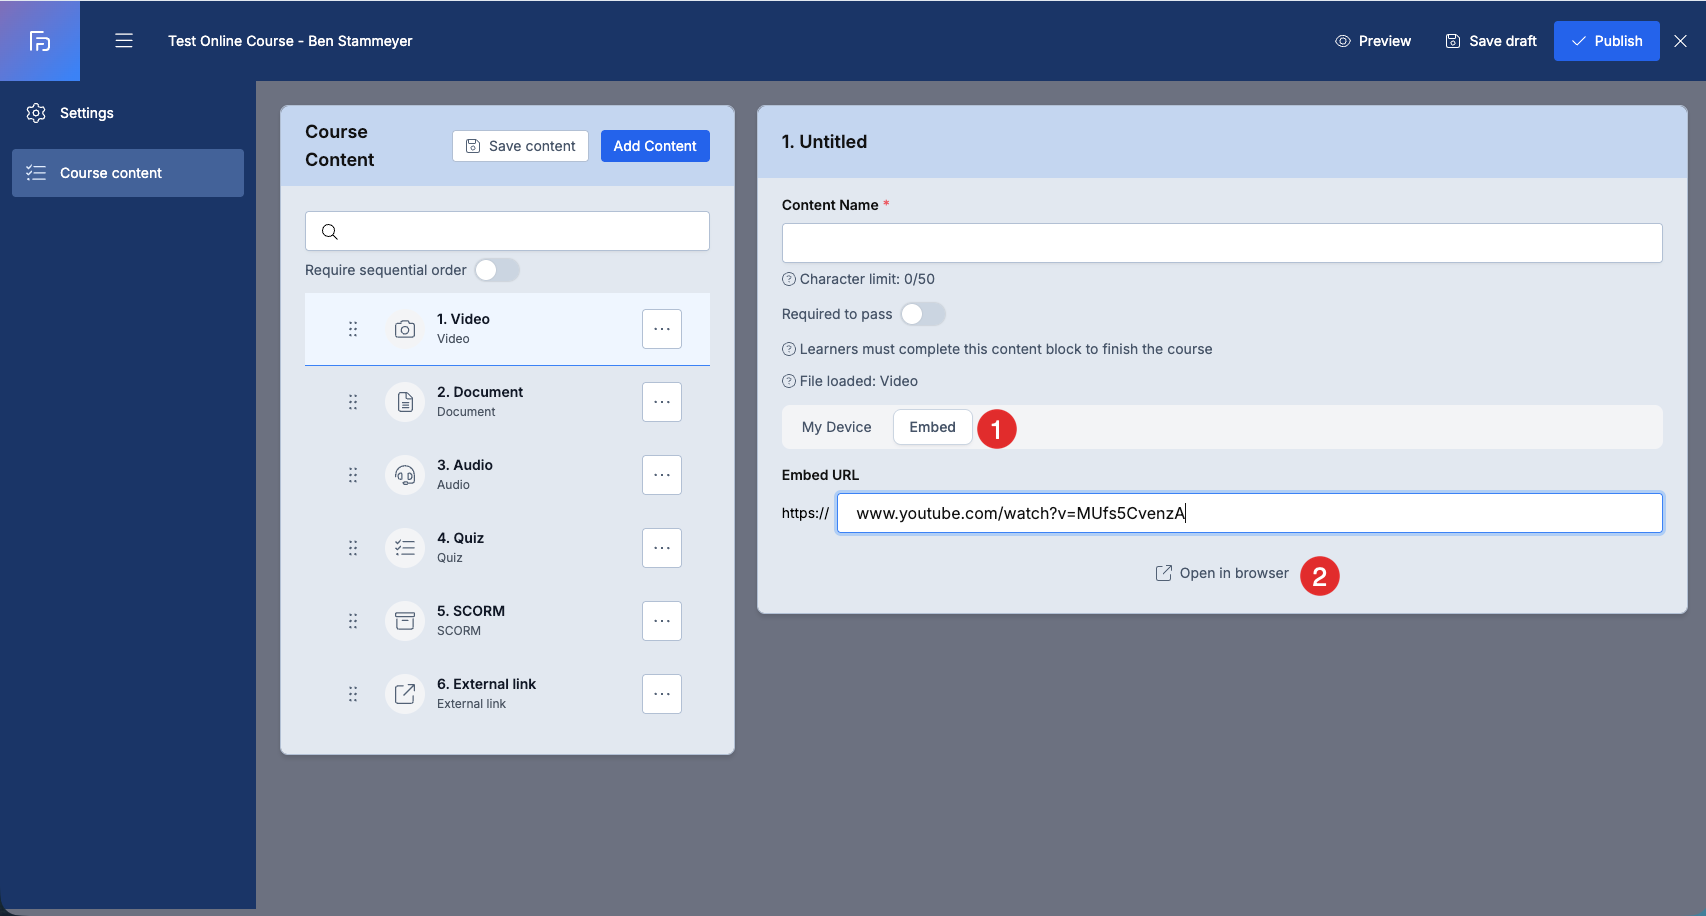The height and width of the screenshot is (916, 1706).
Task: Click Preview in the header
Action: point(1373,41)
